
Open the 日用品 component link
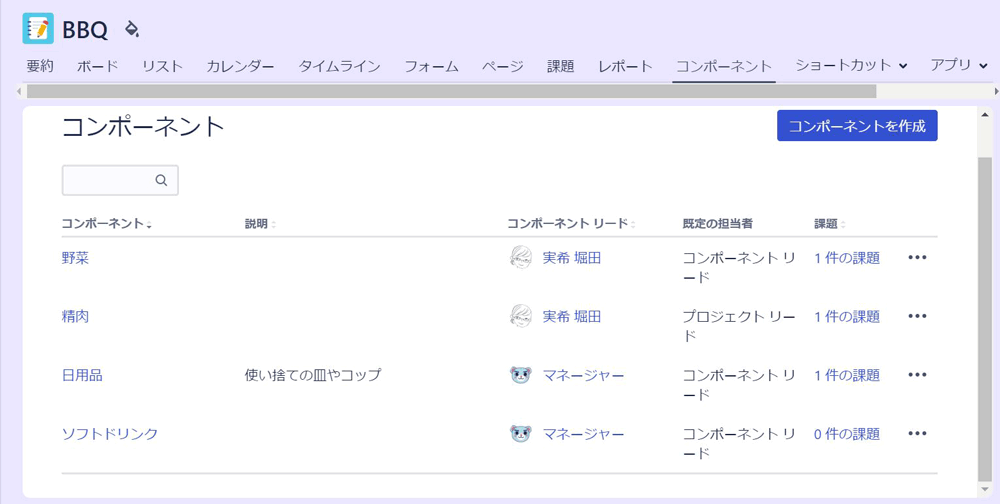(x=82, y=375)
